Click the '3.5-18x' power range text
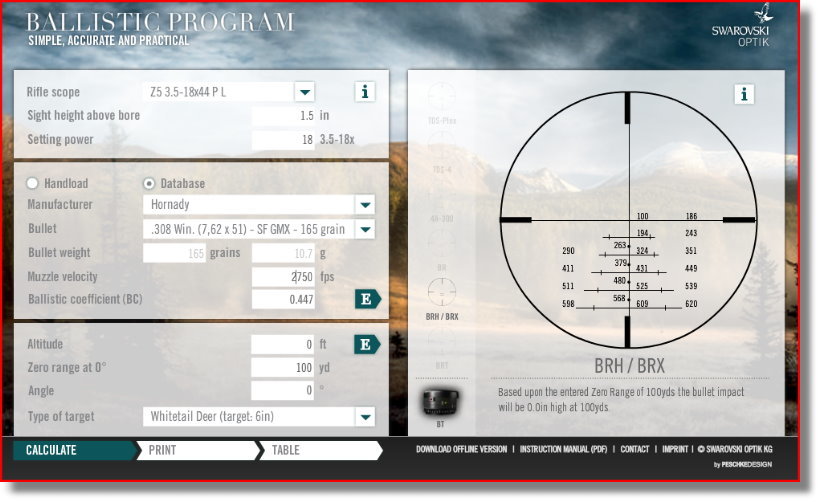The image size is (820, 502). 337,140
